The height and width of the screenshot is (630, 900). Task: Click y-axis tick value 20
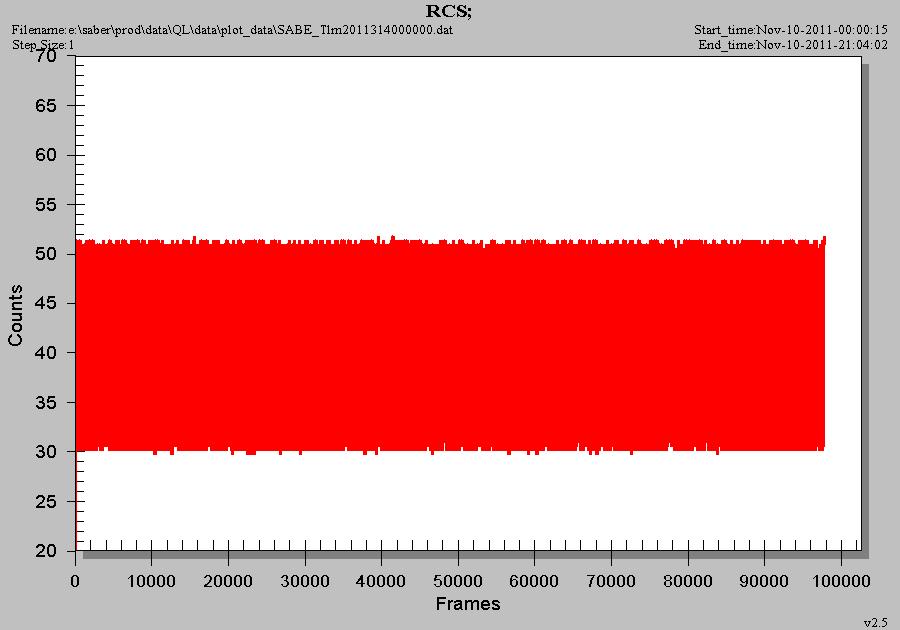click(46, 551)
